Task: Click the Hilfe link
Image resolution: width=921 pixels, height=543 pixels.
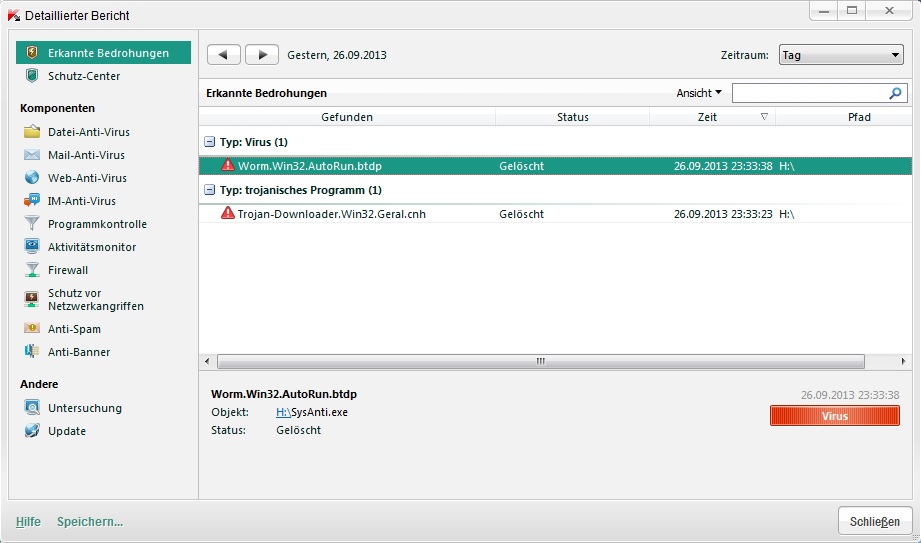Action: pyautogui.click(x=28, y=521)
